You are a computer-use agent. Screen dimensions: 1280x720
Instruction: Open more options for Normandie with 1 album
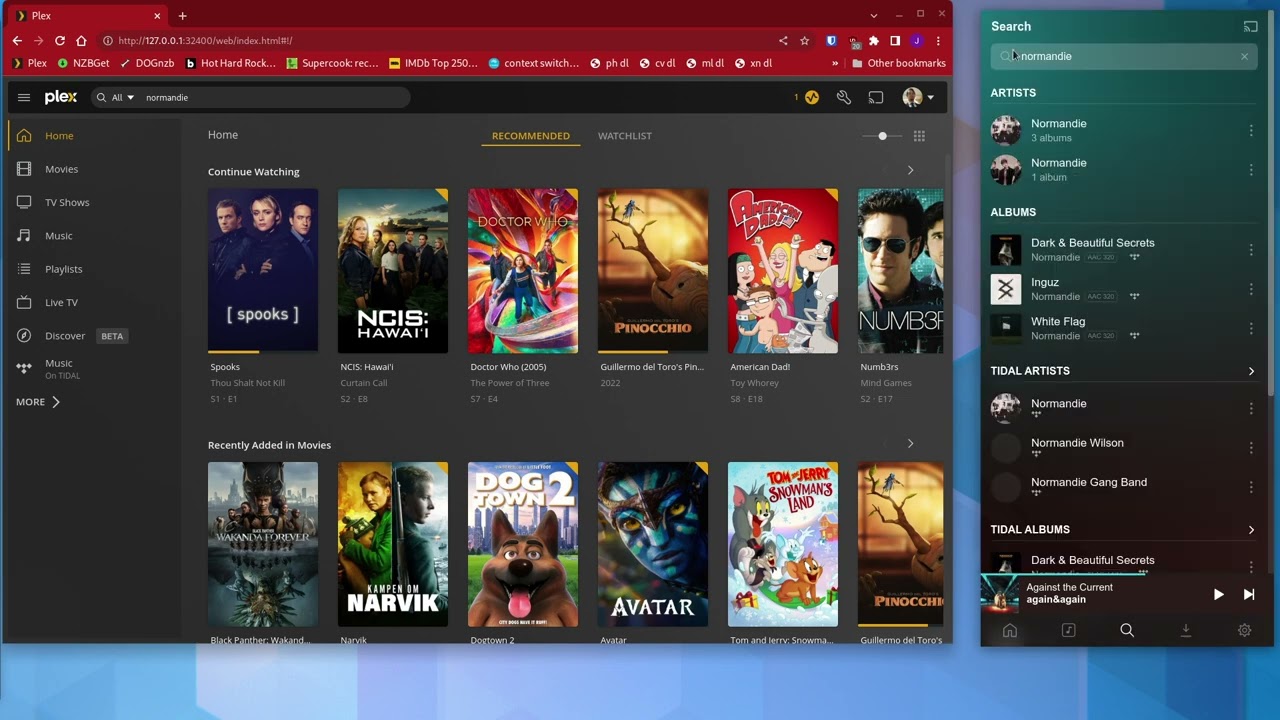[1251, 170]
